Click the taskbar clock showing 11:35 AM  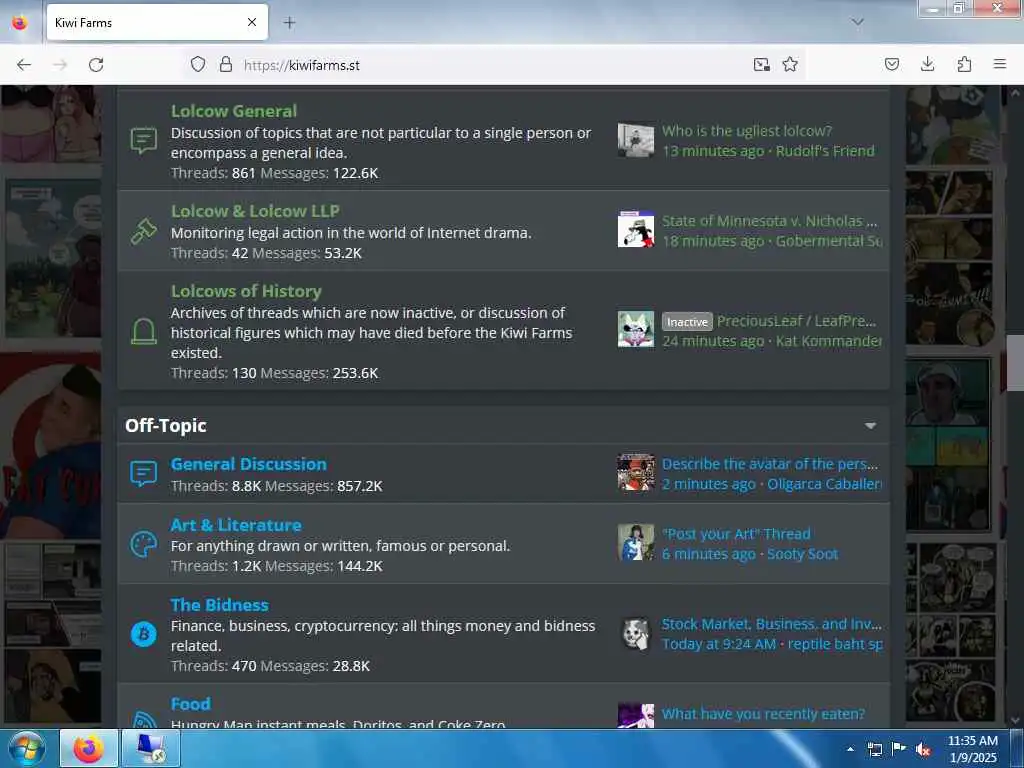pyautogui.click(x=972, y=749)
